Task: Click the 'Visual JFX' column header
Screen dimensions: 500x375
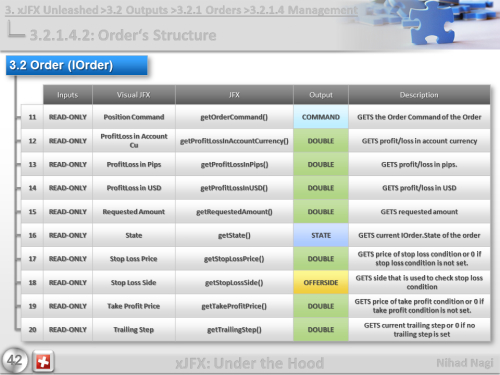Action: pyautogui.click(x=134, y=95)
